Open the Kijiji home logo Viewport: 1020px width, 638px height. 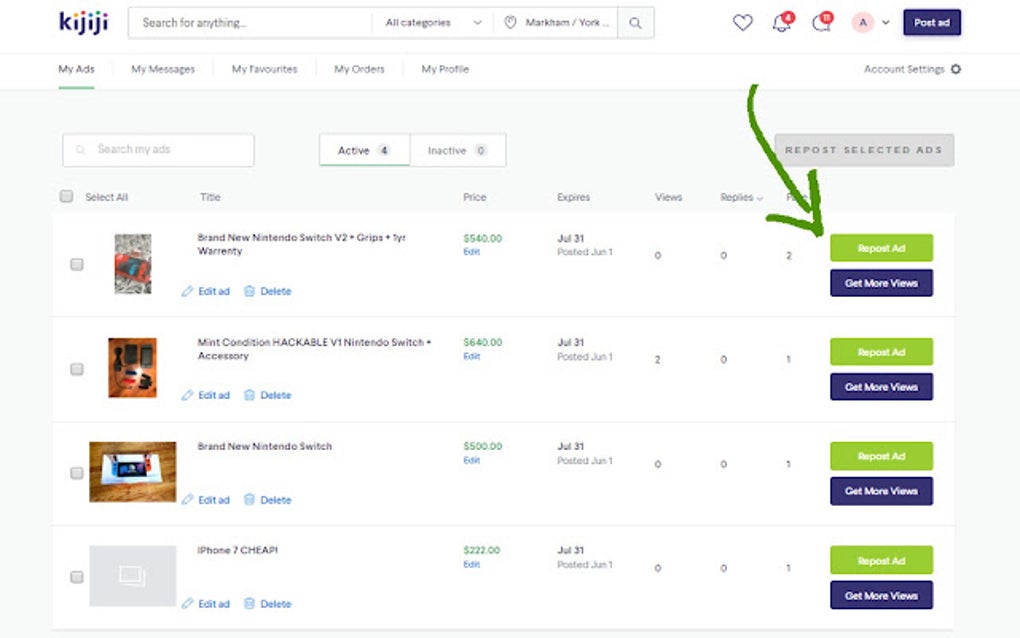pyautogui.click(x=84, y=23)
